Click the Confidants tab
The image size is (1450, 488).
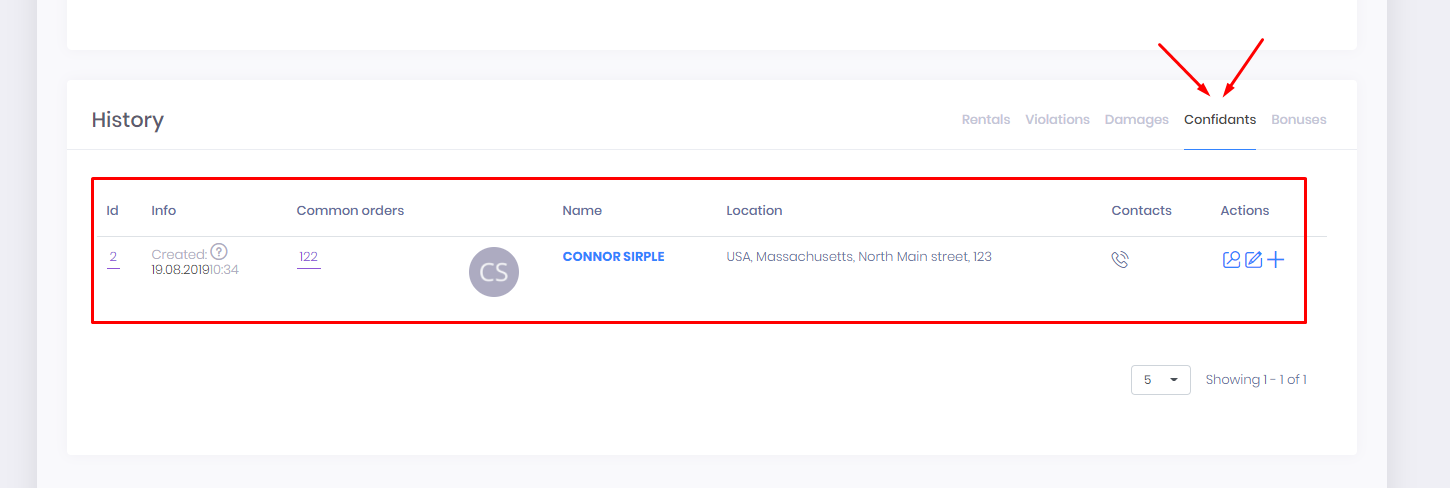1219,119
